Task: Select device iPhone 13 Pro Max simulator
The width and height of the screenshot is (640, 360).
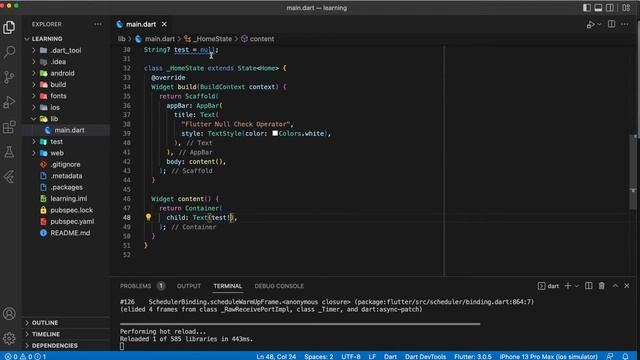Action: click(549, 356)
